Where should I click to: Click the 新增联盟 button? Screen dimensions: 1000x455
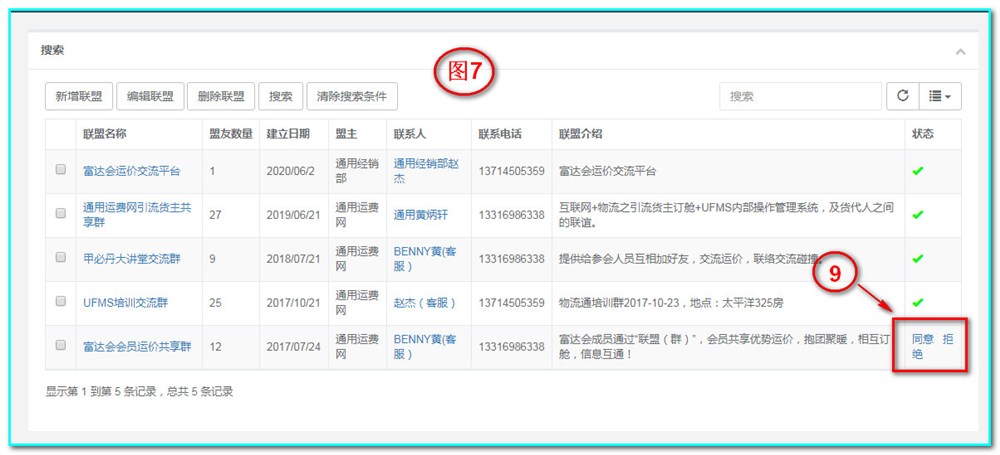(78, 96)
